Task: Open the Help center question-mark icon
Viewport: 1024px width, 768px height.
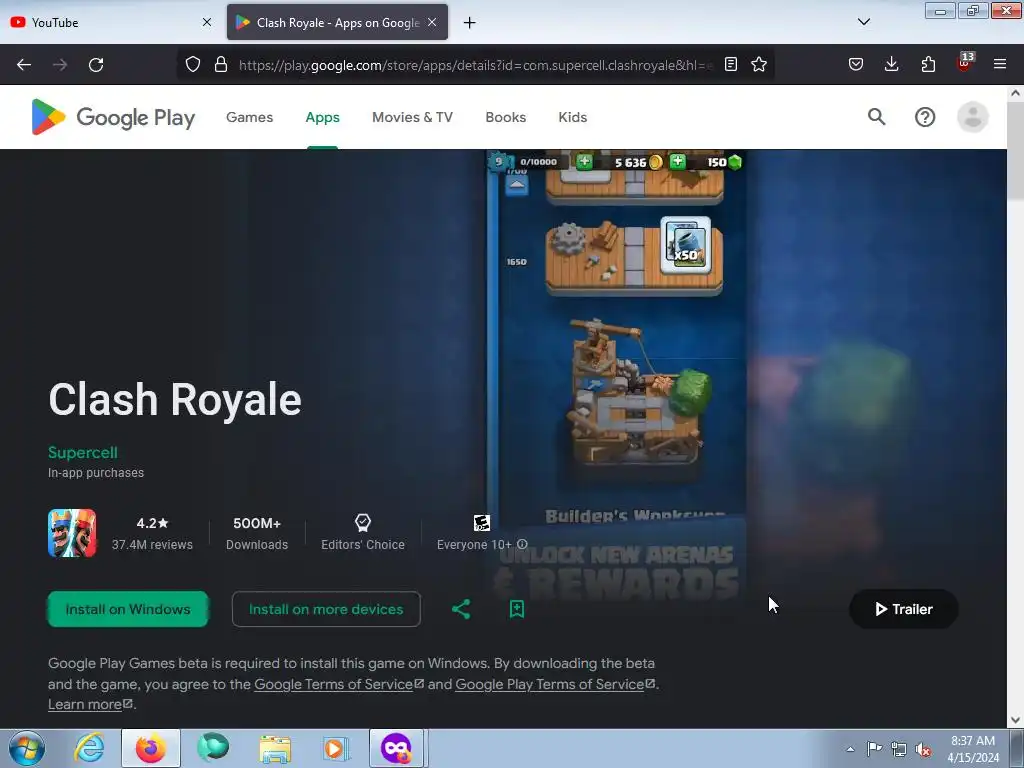Action: tap(925, 118)
